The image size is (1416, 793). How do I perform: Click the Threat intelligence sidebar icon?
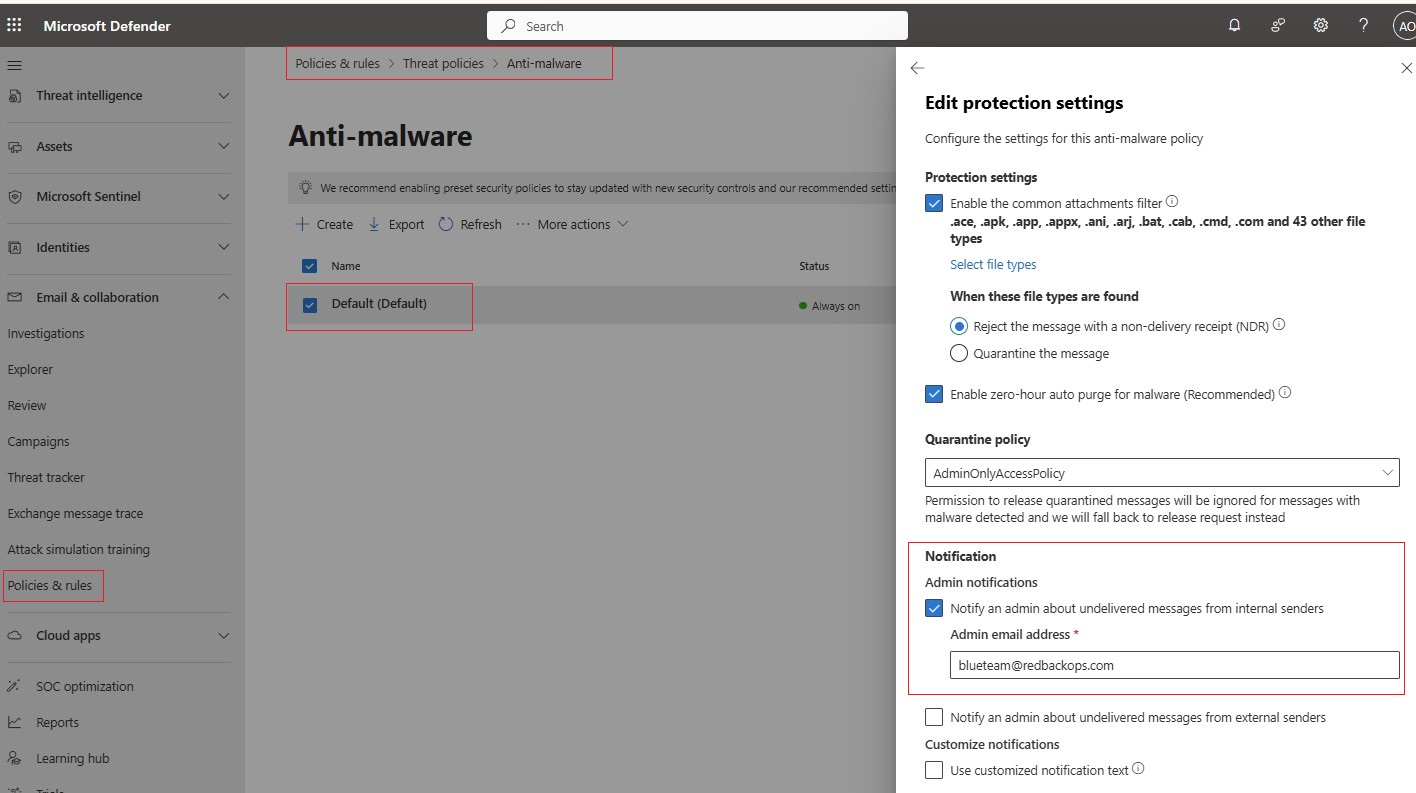click(x=15, y=96)
